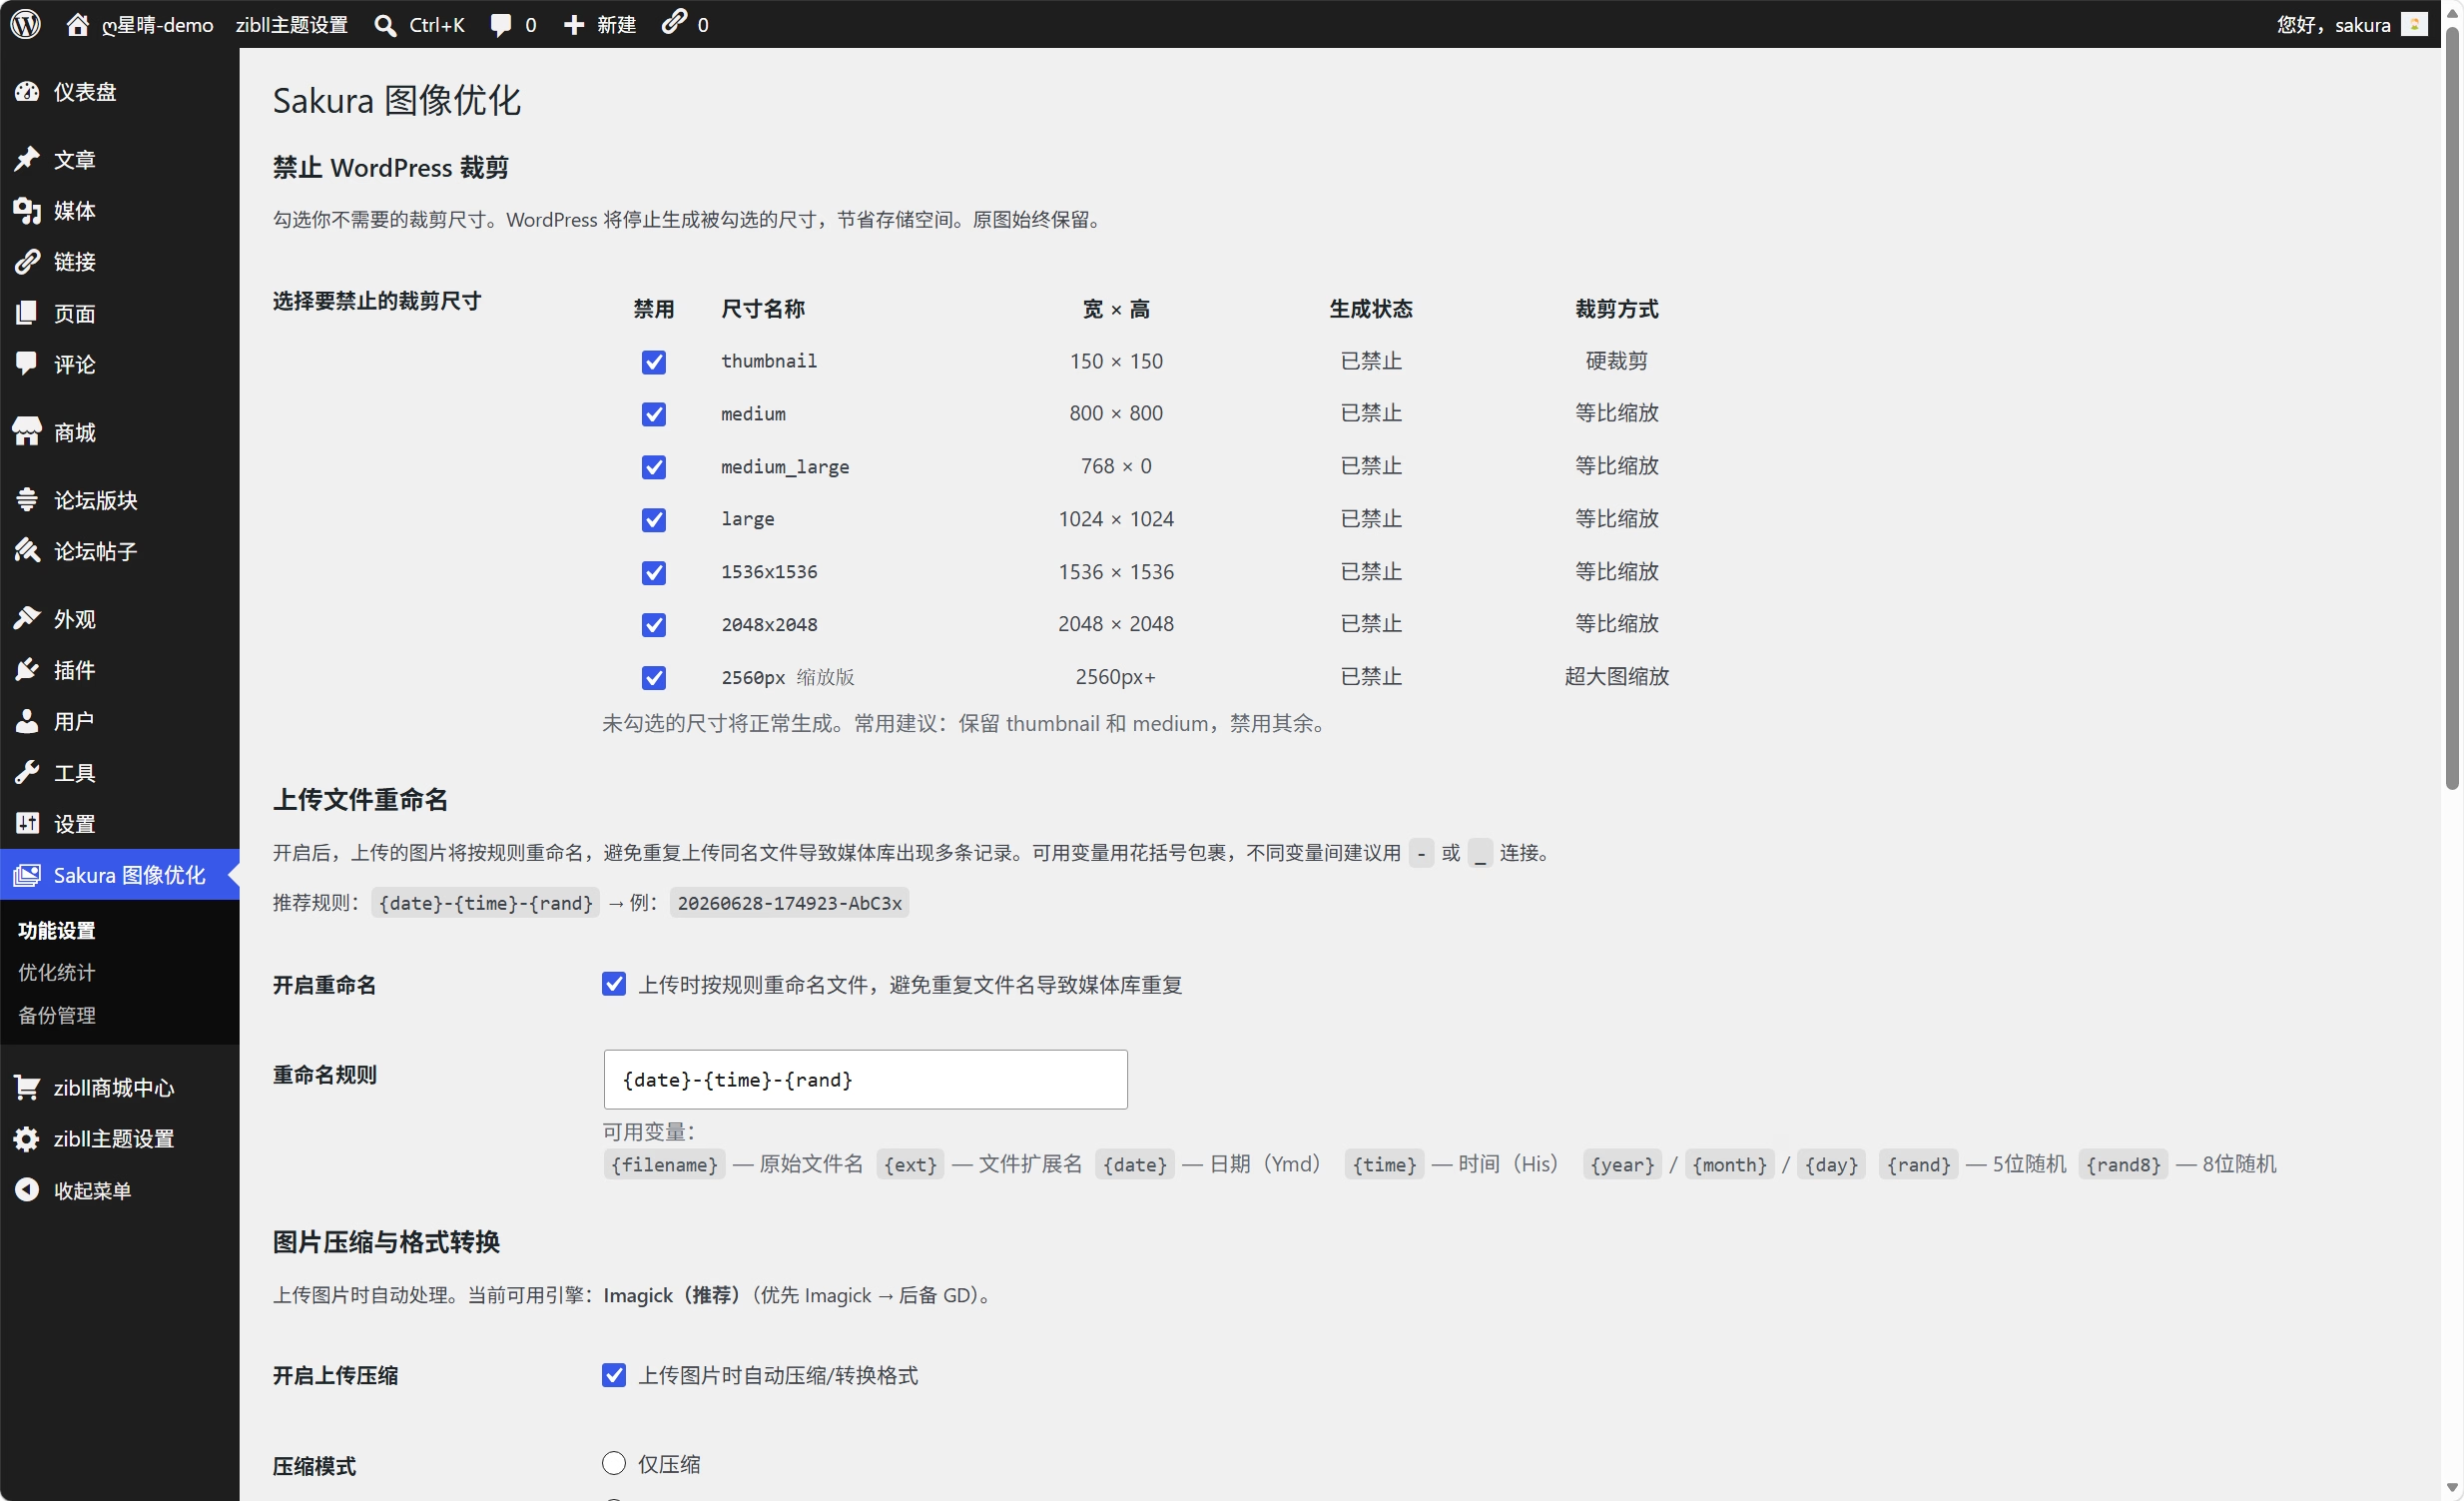Click the 收起菜单 label
Image resolution: width=2464 pixels, height=1501 pixels.
[x=93, y=1190]
